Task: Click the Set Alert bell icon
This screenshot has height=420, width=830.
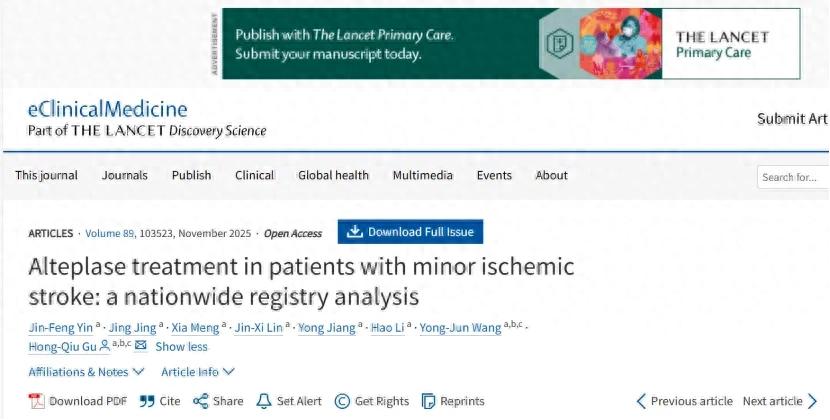Action: pyautogui.click(x=264, y=401)
